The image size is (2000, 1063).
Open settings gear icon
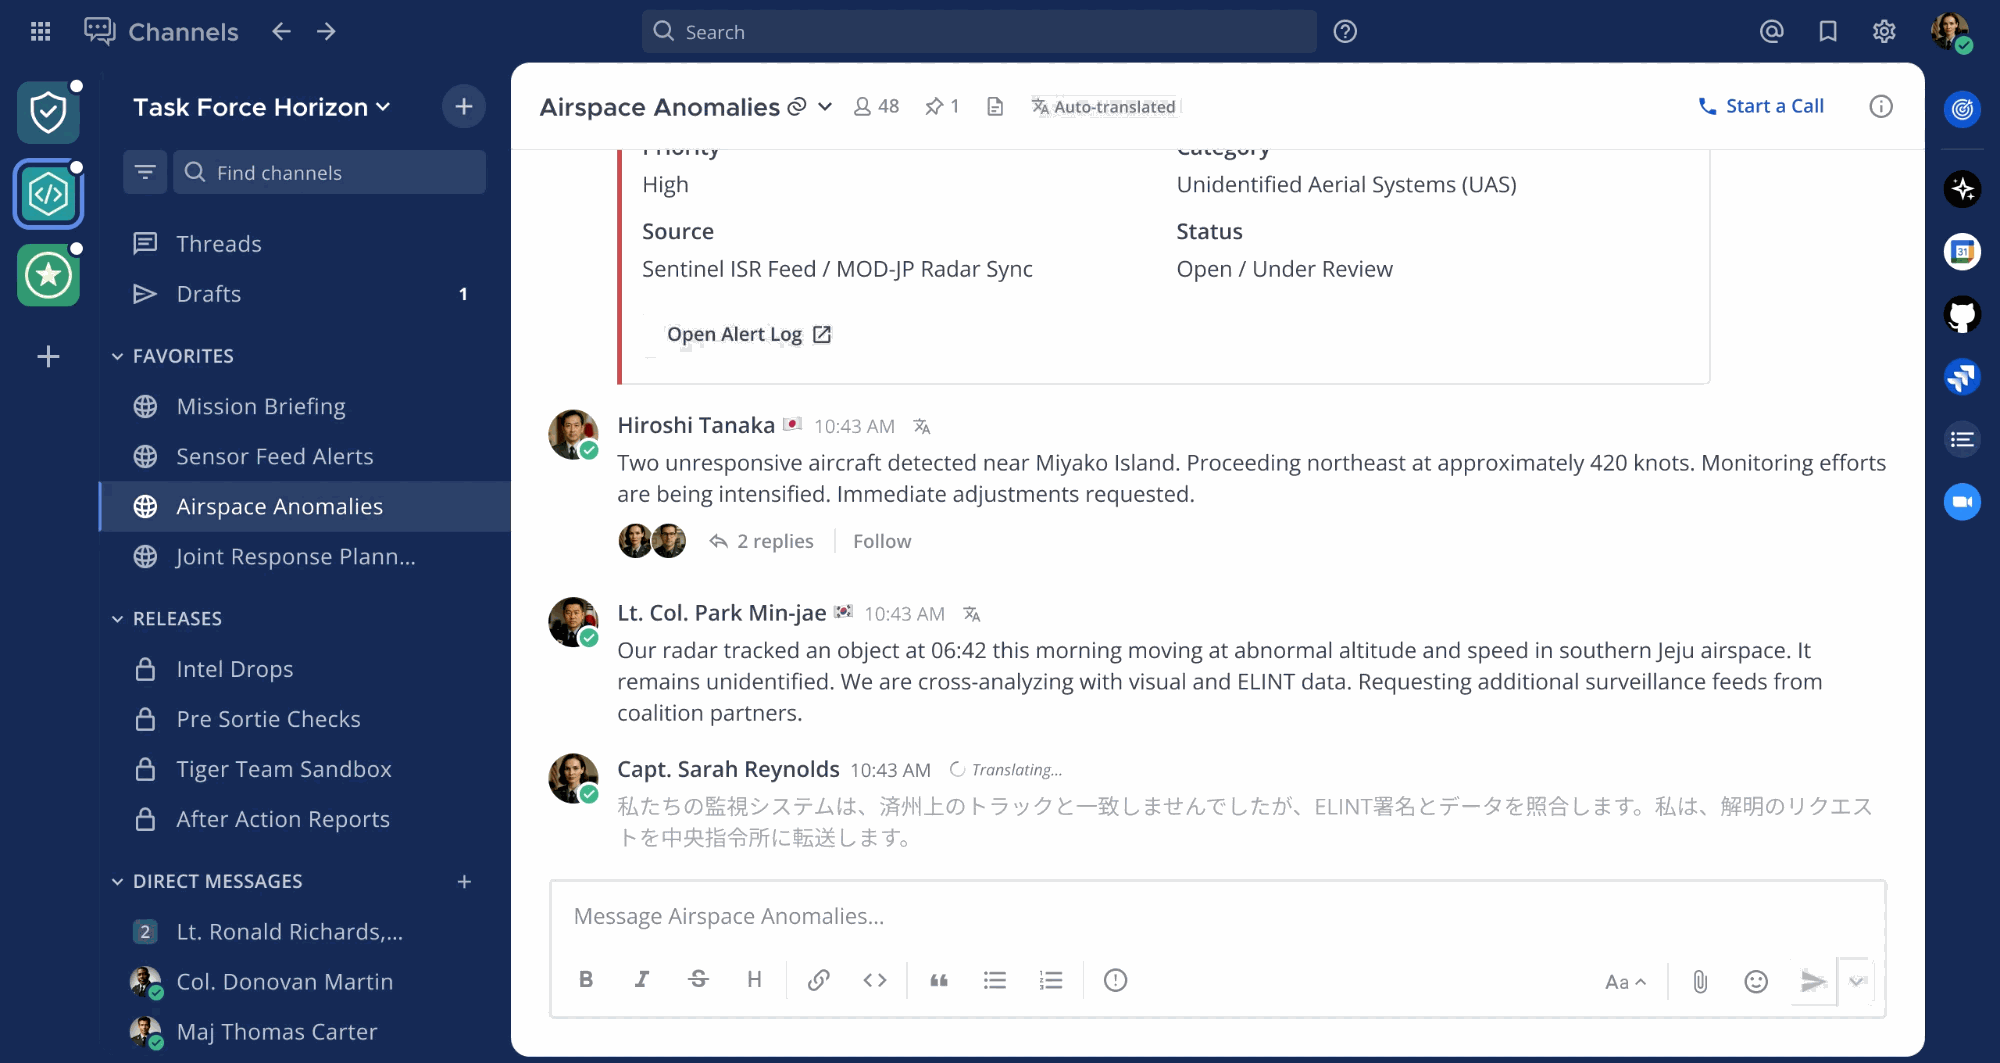pyautogui.click(x=1884, y=31)
